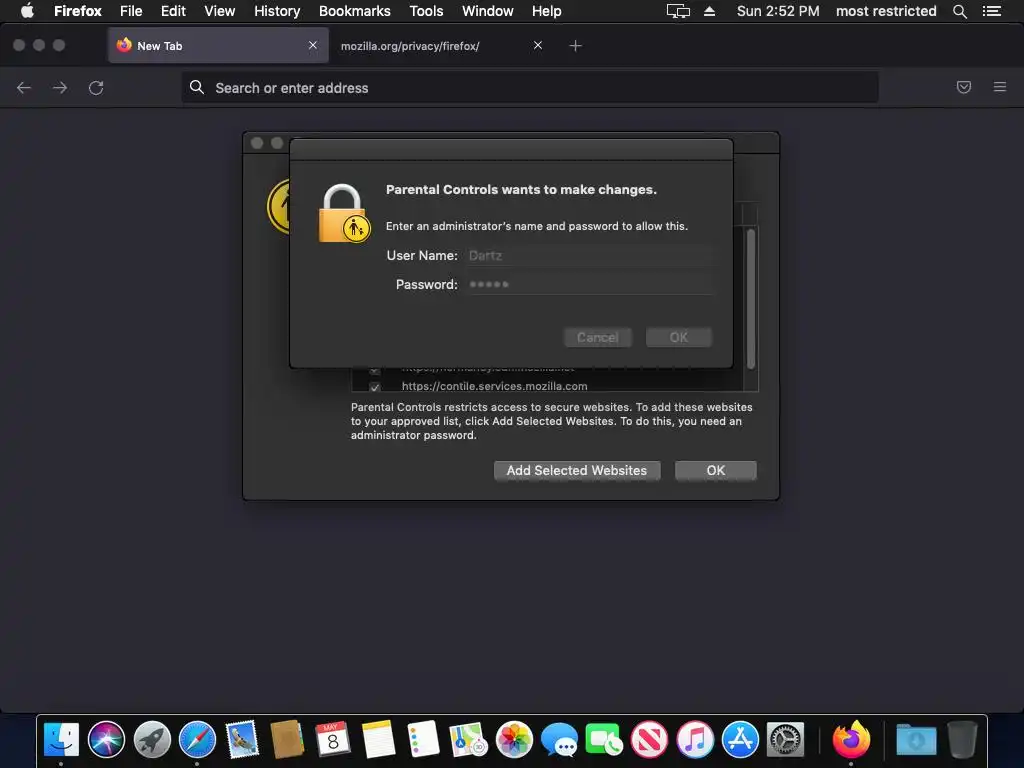
Task: Click the eject icon in menu bar
Action: tap(710, 11)
